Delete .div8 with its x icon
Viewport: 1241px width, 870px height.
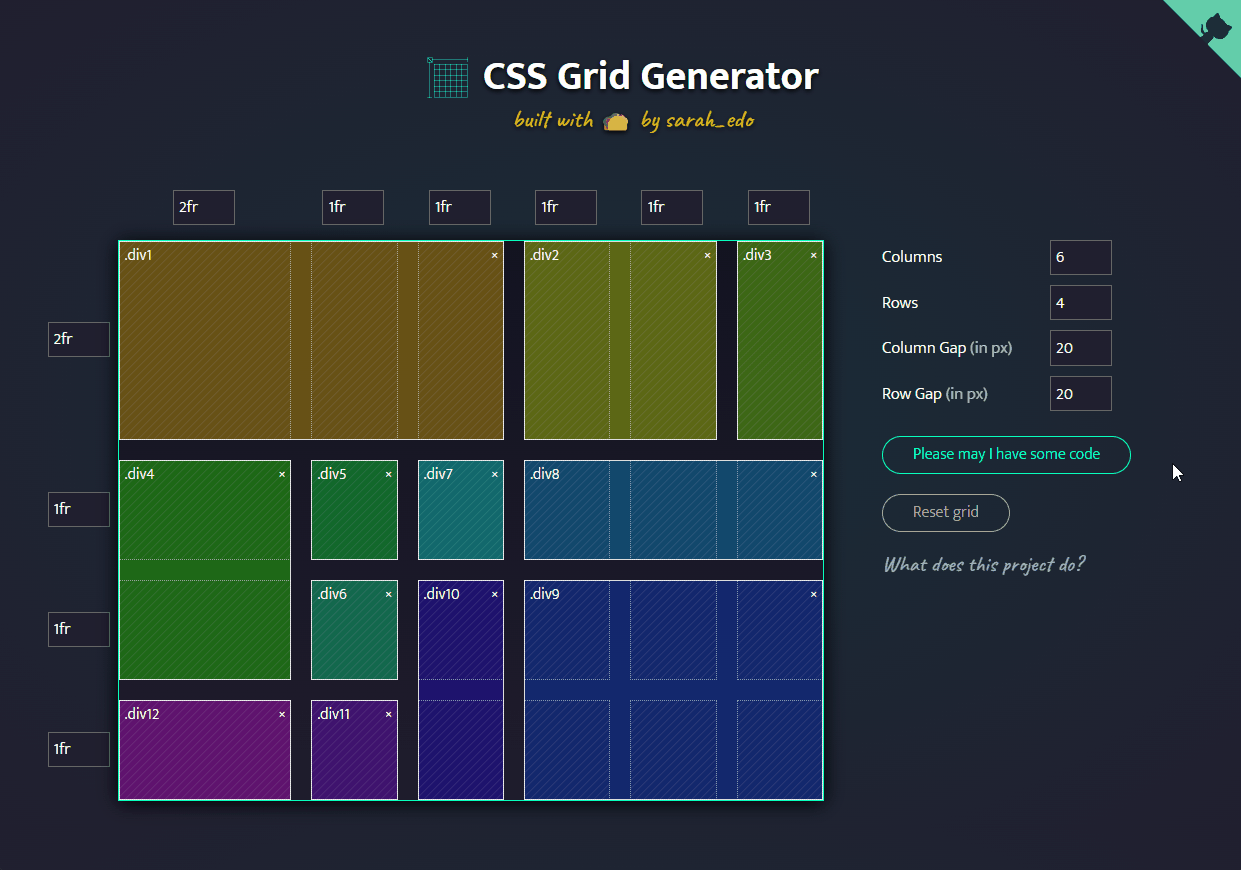[x=813, y=475]
